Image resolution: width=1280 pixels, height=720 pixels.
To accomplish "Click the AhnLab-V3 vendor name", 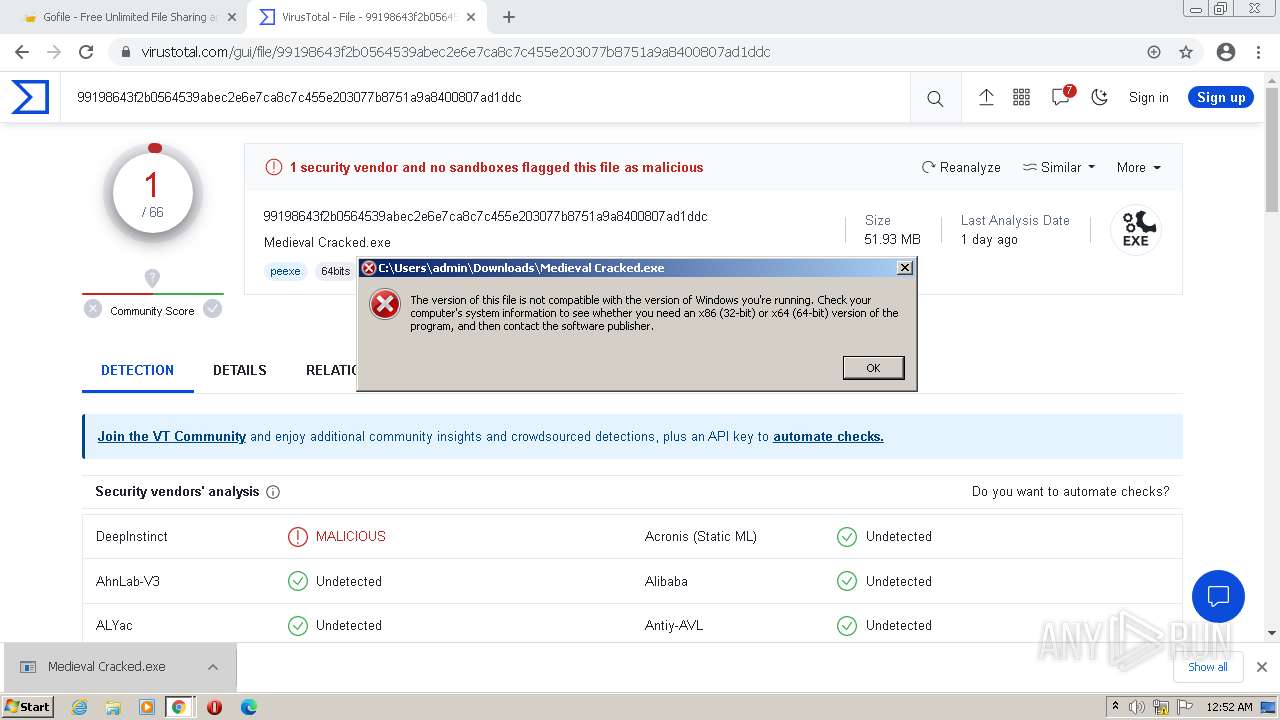I will pos(127,581).
